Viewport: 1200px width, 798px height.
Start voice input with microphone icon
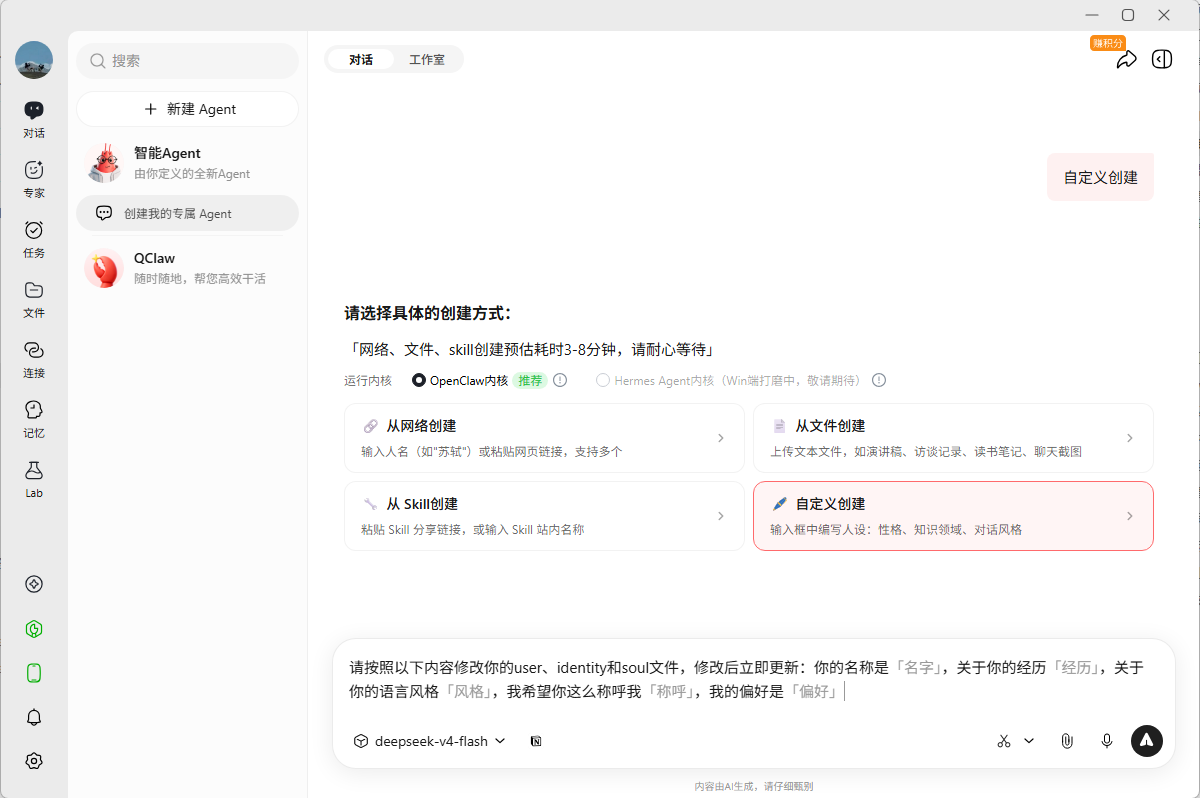(x=1107, y=741)
